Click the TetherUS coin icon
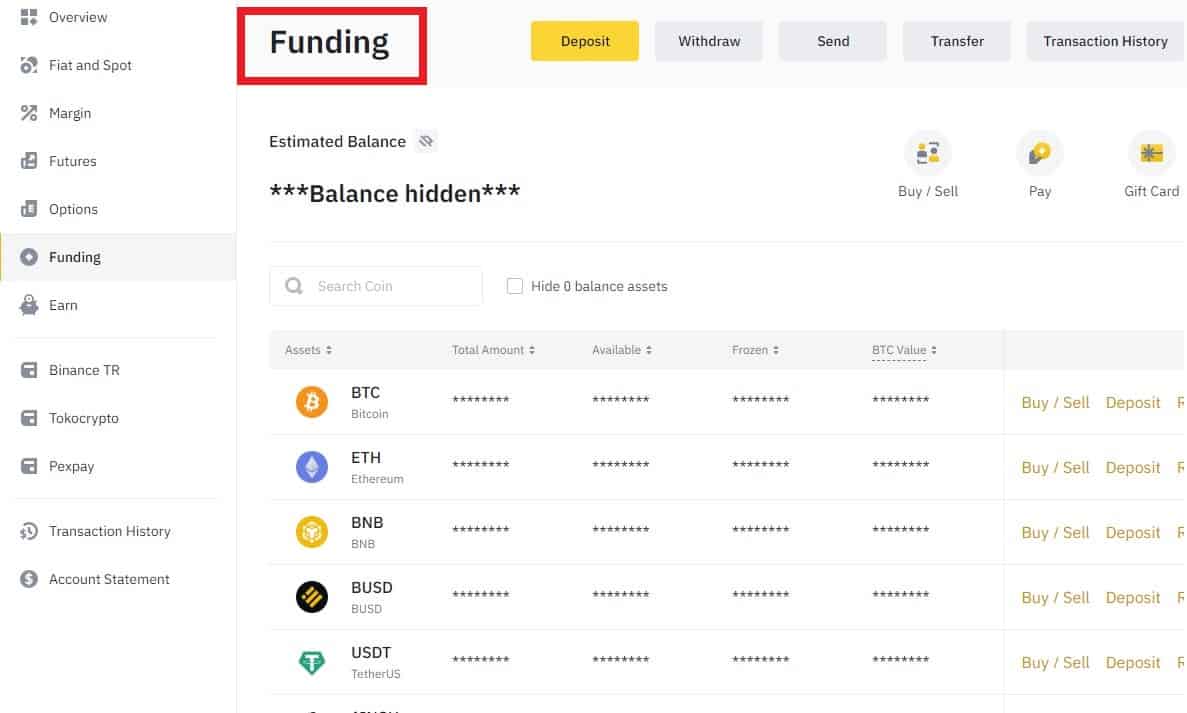This screenshot has height=713, width=1187. tap(312, 662)
